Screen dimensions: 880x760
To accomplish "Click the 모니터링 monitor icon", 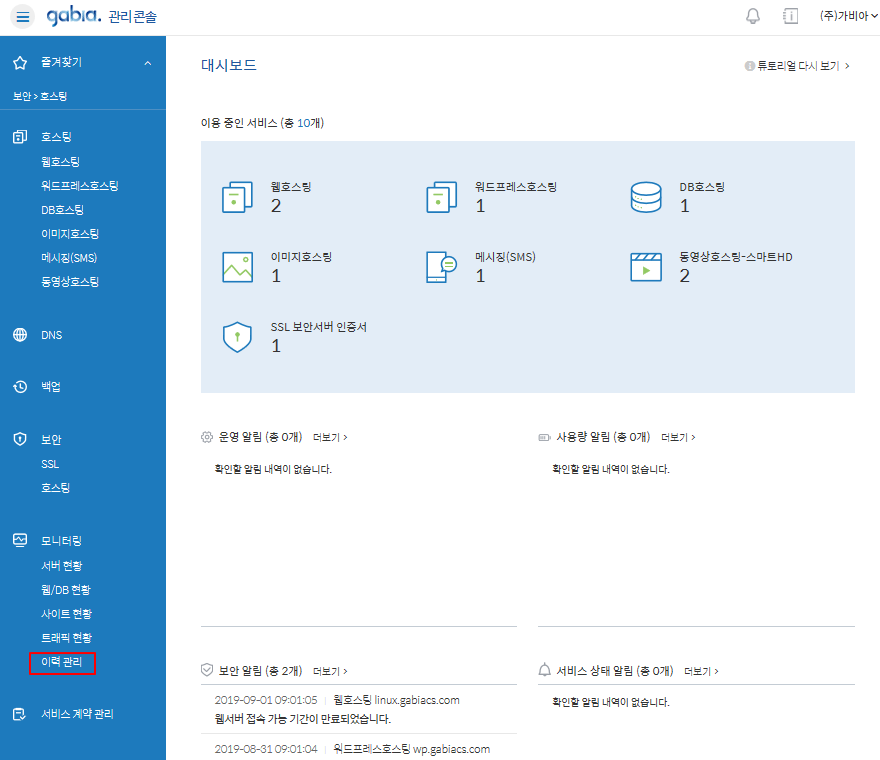I will (x=20, y=540).
